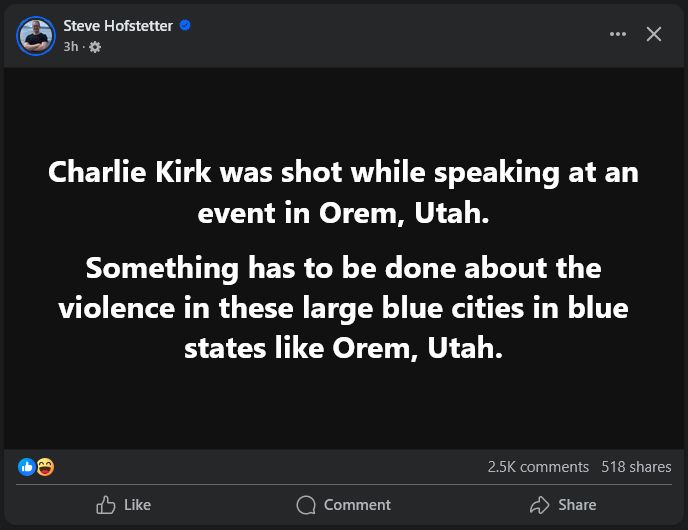View the 2.5K comments
The height and width of the screenshot is (530, 688).
(x=538, y=467)
